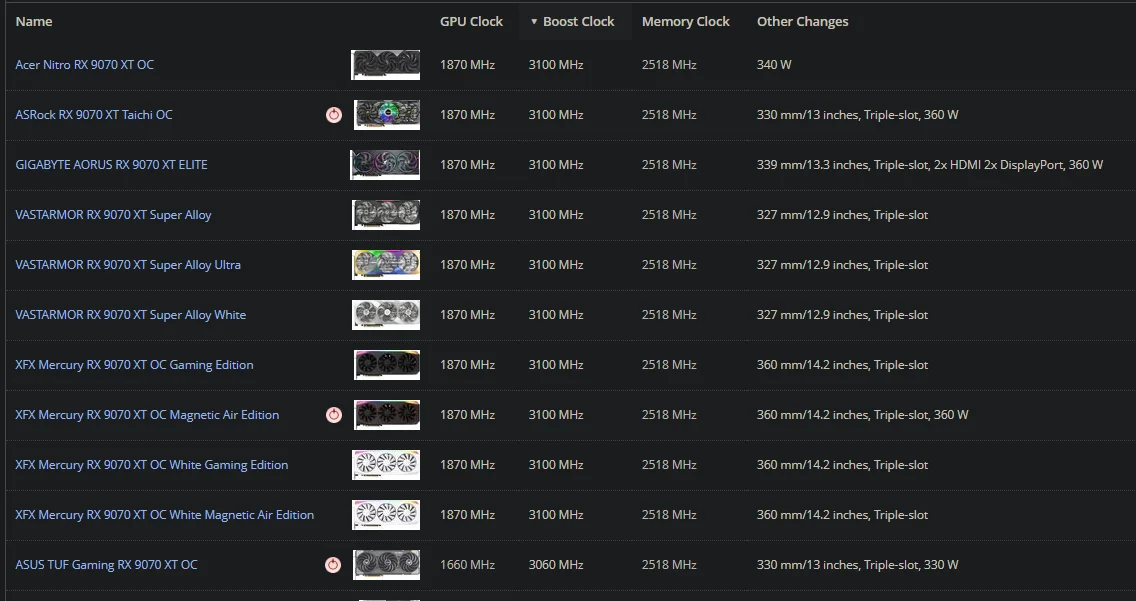Open XFX Mercury OC White Magnetic Air Edition link
The image size is (1136, 601).
pyautogui.click(x=164, y=515)
